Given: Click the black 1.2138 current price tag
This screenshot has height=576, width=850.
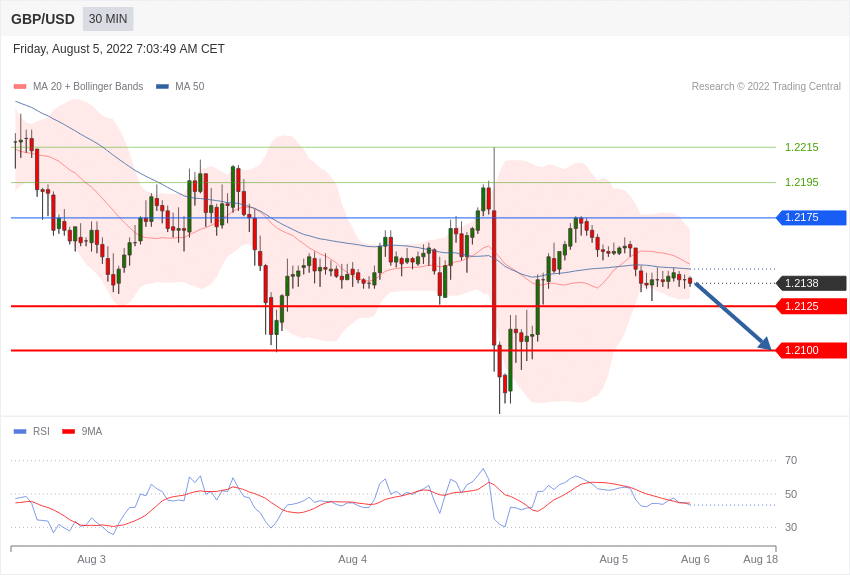Looking at the screenshot, I should point(812,283).
